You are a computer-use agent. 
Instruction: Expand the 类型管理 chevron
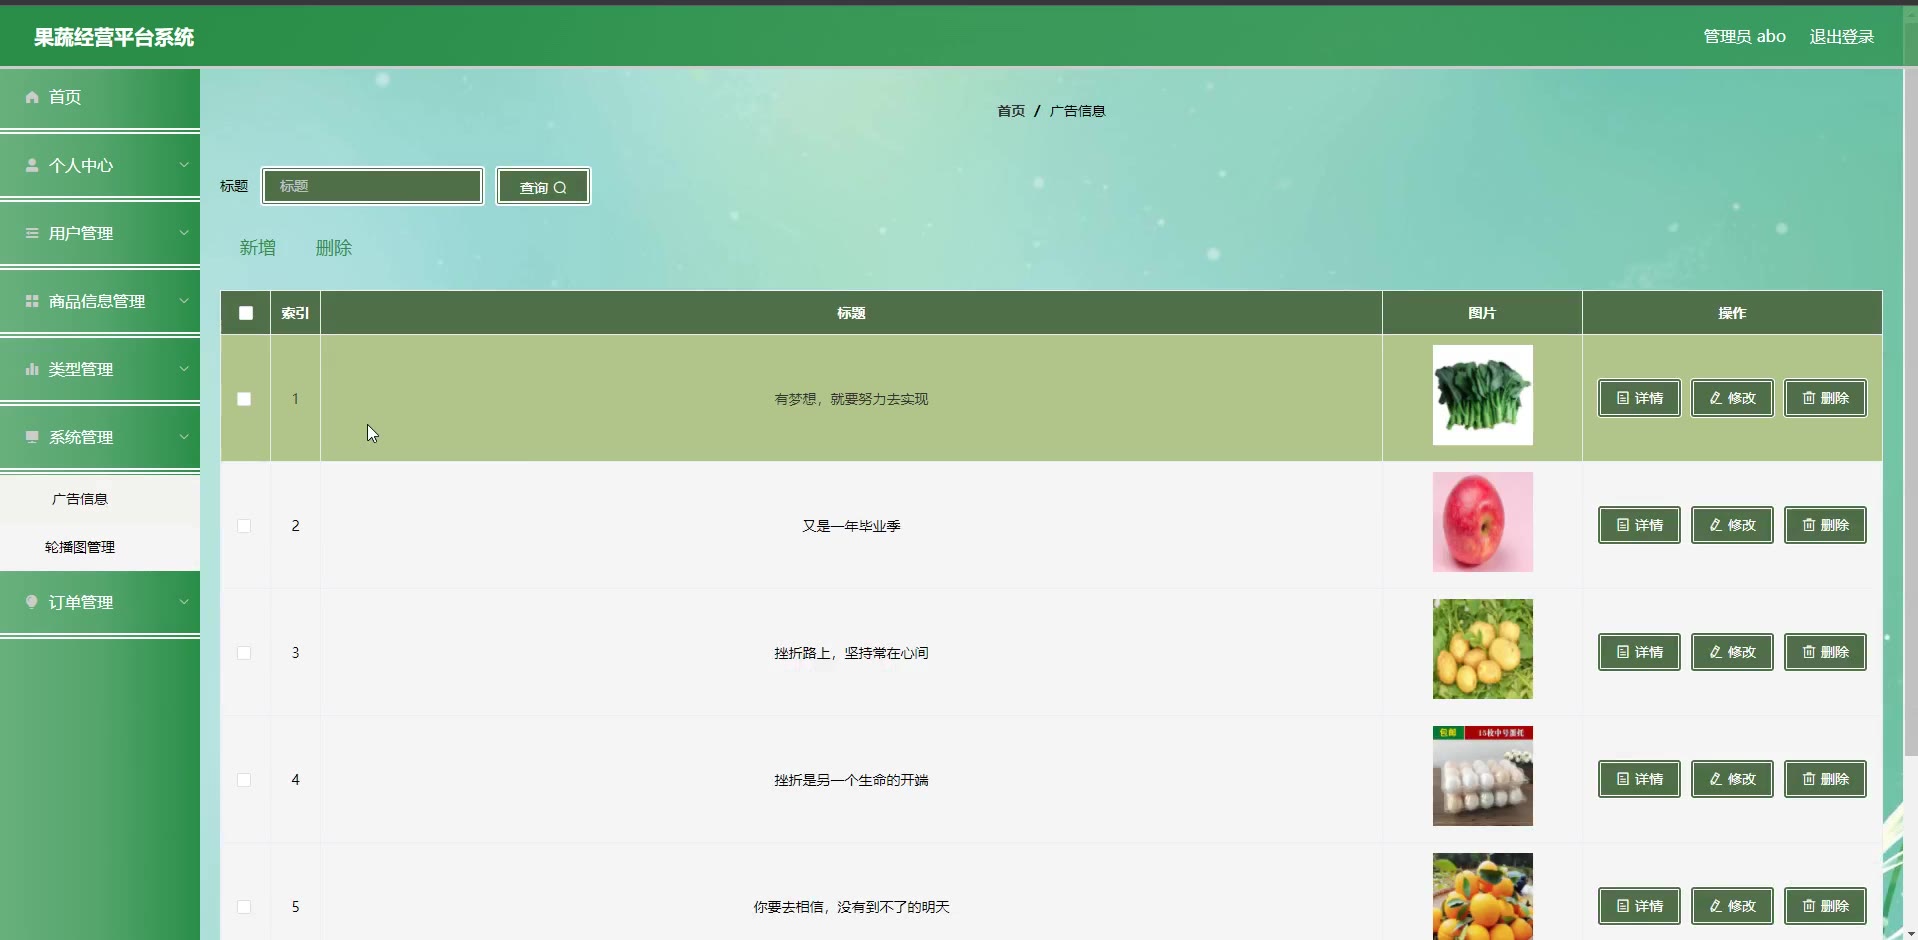point(184,369)
